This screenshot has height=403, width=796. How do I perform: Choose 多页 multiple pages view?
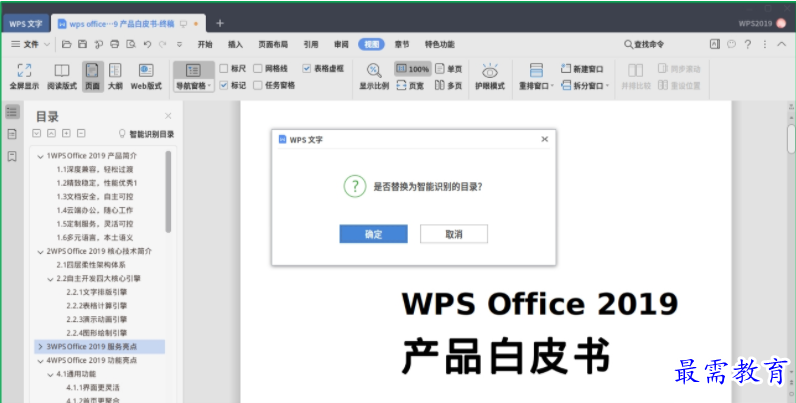(449, 86)
